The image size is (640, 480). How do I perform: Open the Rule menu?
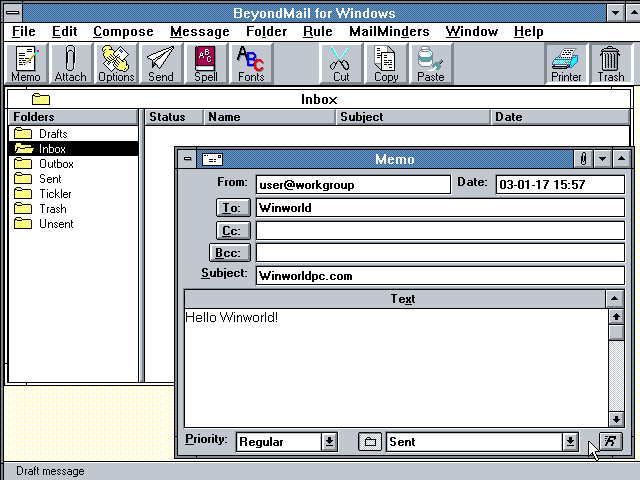(318, 32)
